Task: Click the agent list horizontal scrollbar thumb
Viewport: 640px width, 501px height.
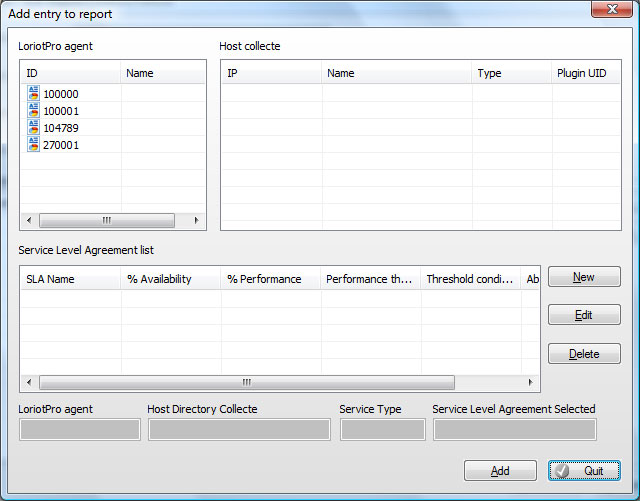Action: [107, 220]
